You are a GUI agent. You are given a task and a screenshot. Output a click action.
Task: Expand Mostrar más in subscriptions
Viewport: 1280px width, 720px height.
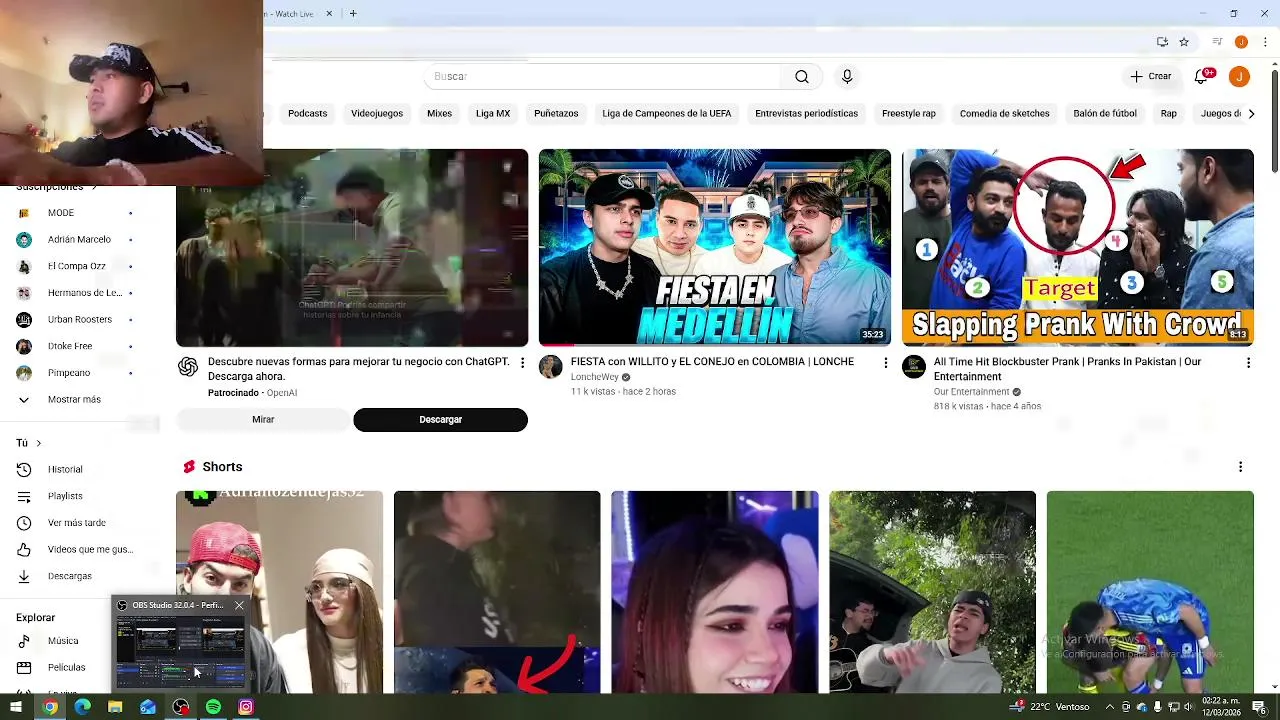(74, 400)
